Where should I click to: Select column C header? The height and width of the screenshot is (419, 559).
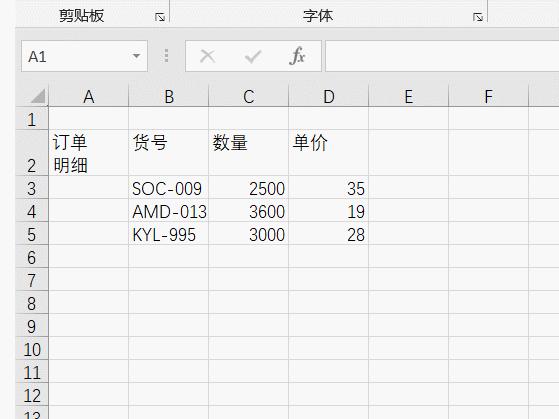tap(248, 96)
